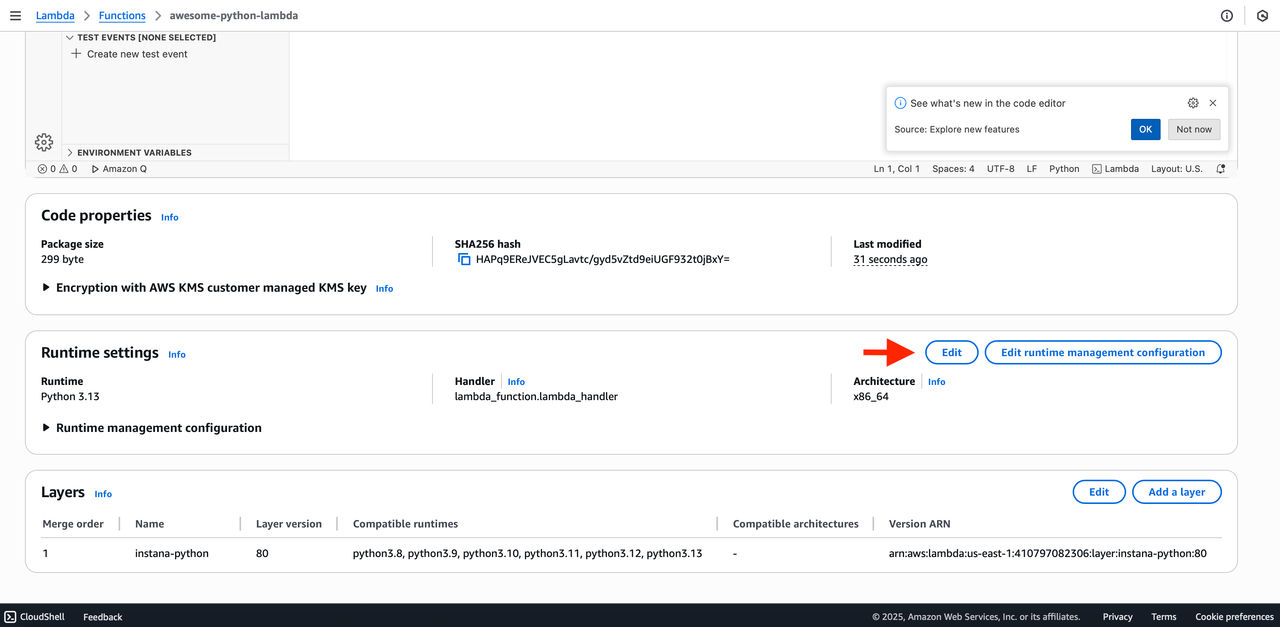The height and width of the screenshot is (627, 1280).
Task: Expand Runtime management configuration section
Action: pos(151,428)
